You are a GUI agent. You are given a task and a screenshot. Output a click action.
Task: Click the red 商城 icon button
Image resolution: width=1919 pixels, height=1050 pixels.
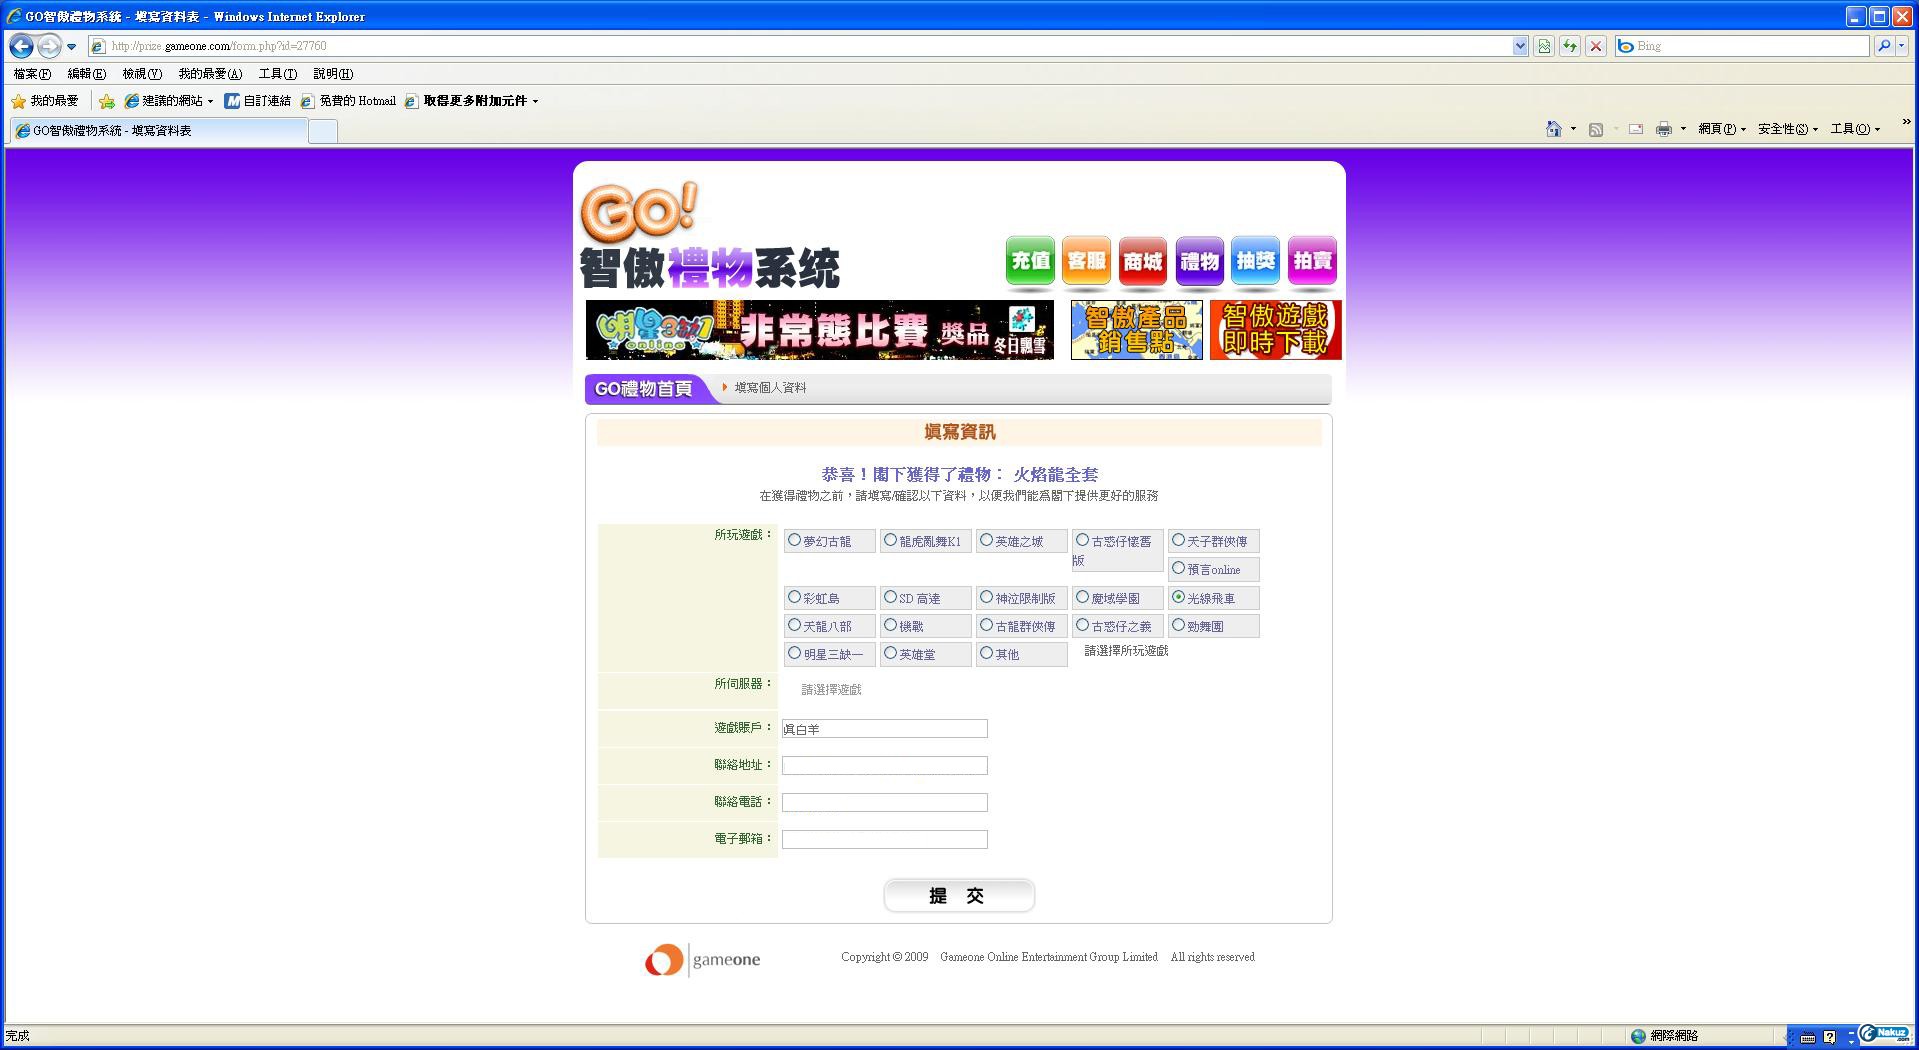tap(1143, 262)
